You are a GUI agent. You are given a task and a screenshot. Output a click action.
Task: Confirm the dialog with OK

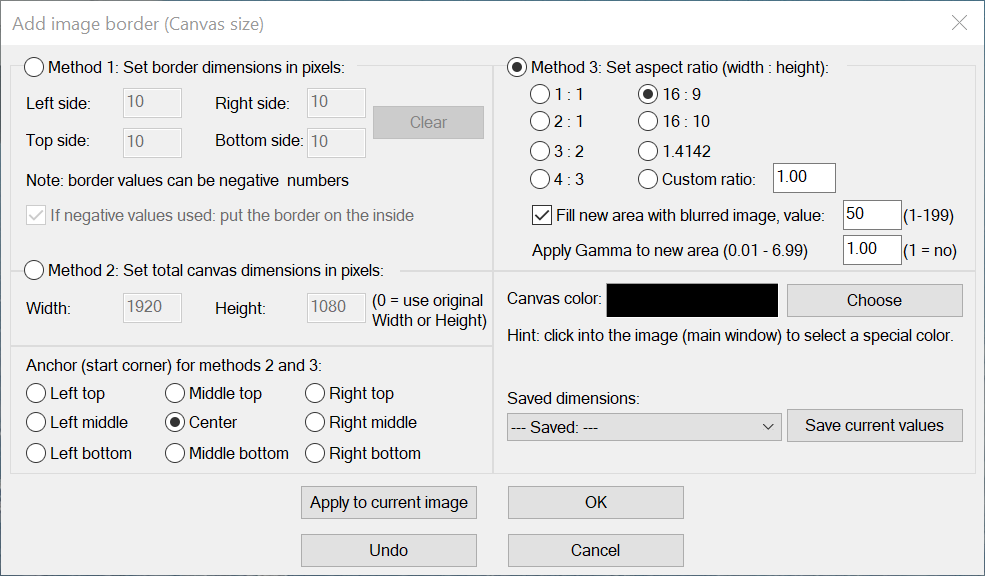pos(596,503)
